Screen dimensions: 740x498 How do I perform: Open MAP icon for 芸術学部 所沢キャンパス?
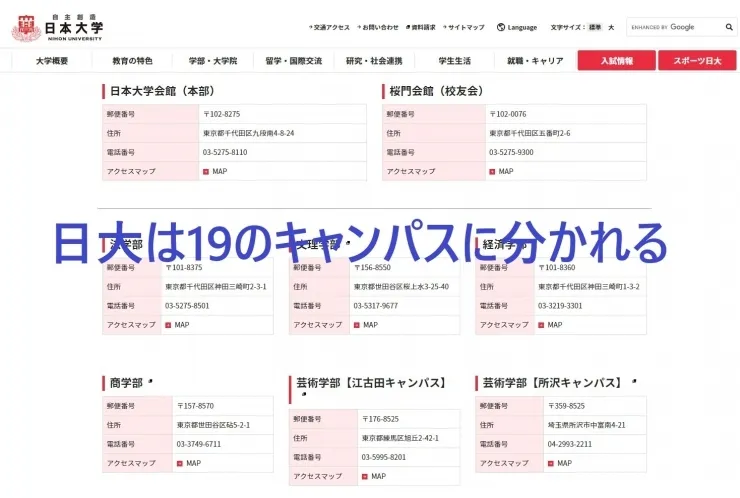pyautogui.click(x=551, y=464)
